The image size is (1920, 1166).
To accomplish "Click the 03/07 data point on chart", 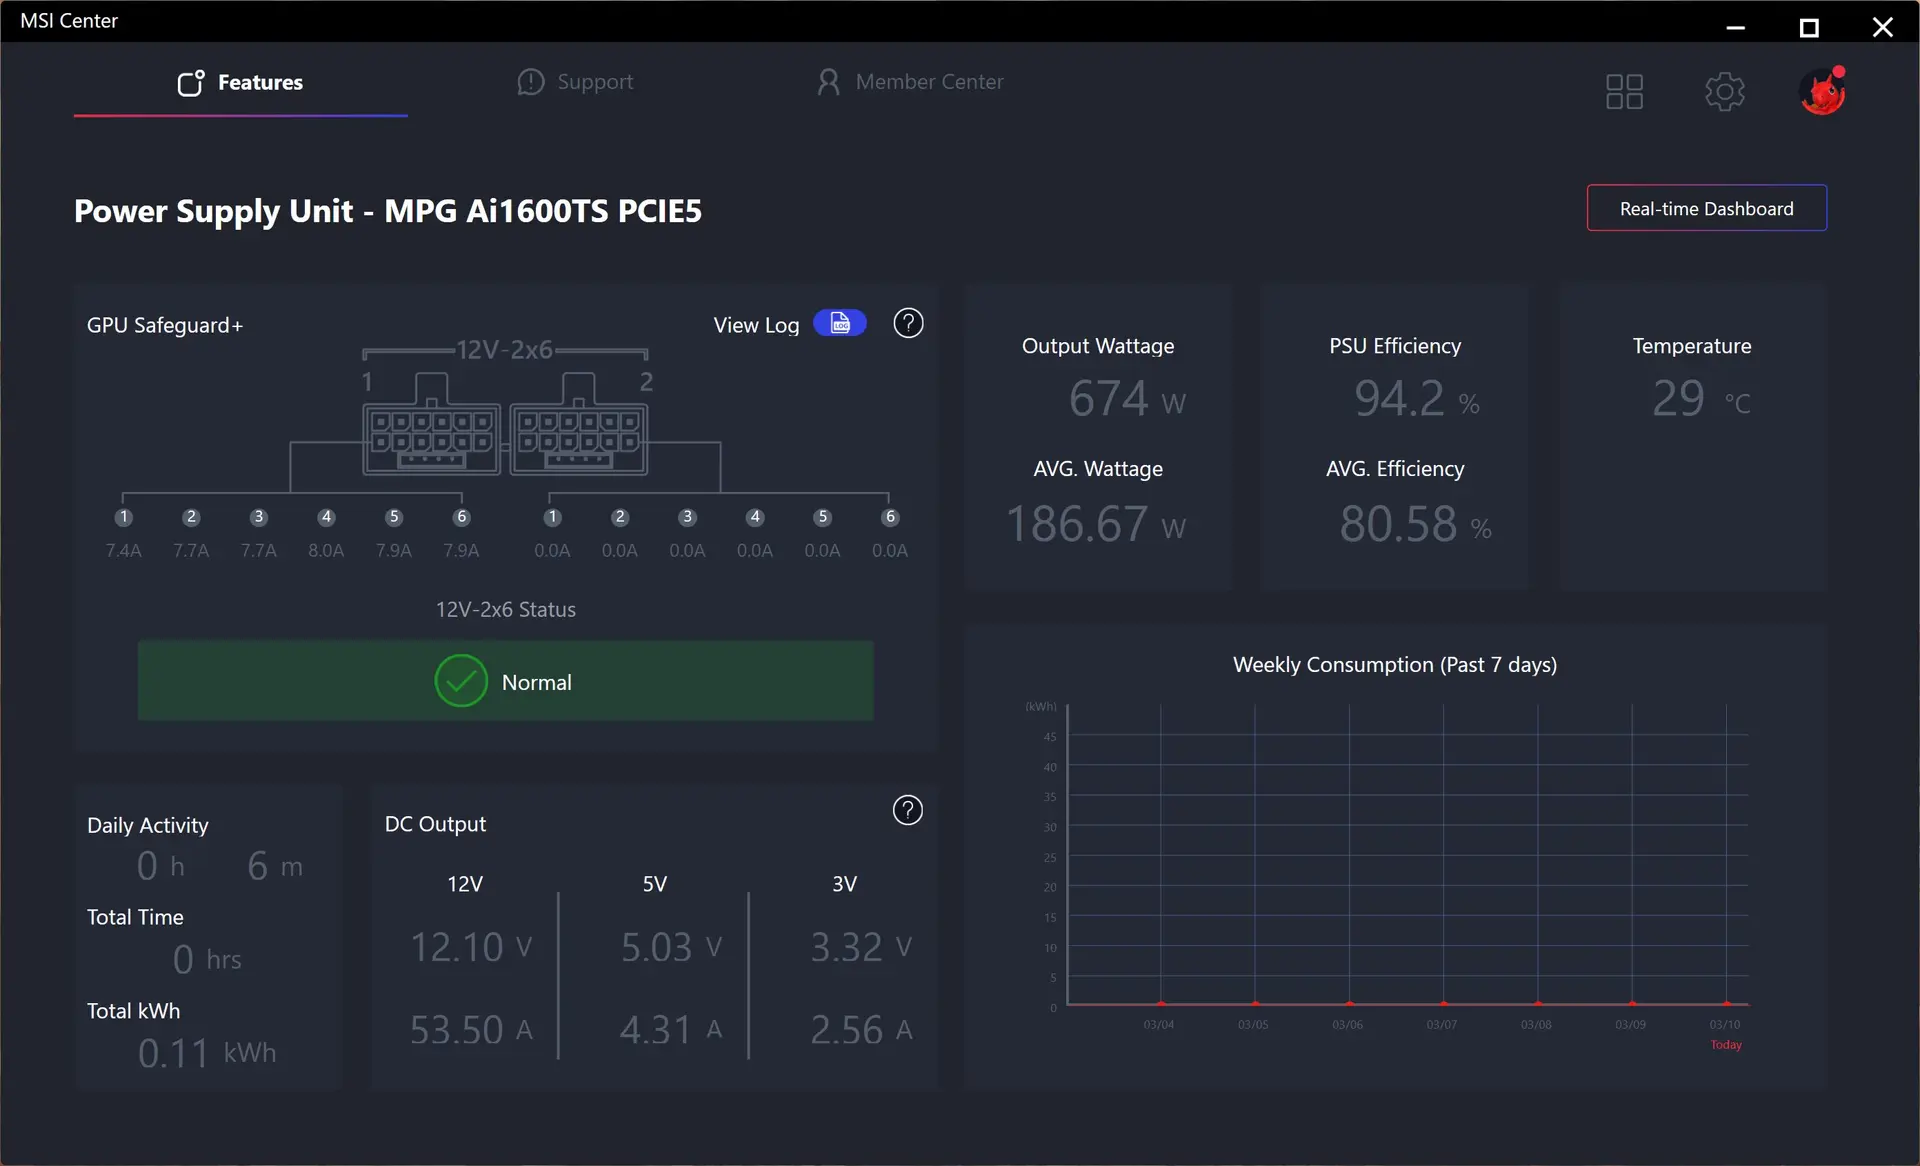I will [1443, 1003].
